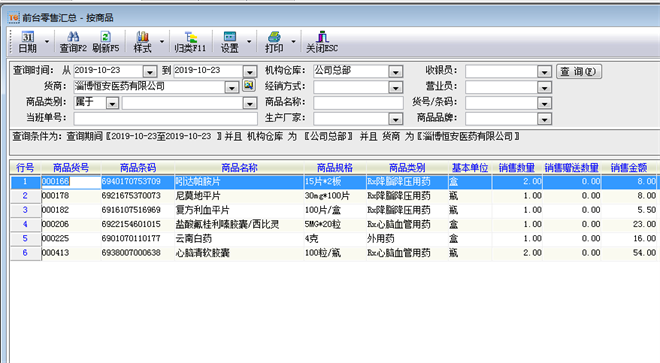The width and height of the screenshot is (660, 363).
Task: Open the 日期 date toolbar button
Action: click(x=28, y=42)
